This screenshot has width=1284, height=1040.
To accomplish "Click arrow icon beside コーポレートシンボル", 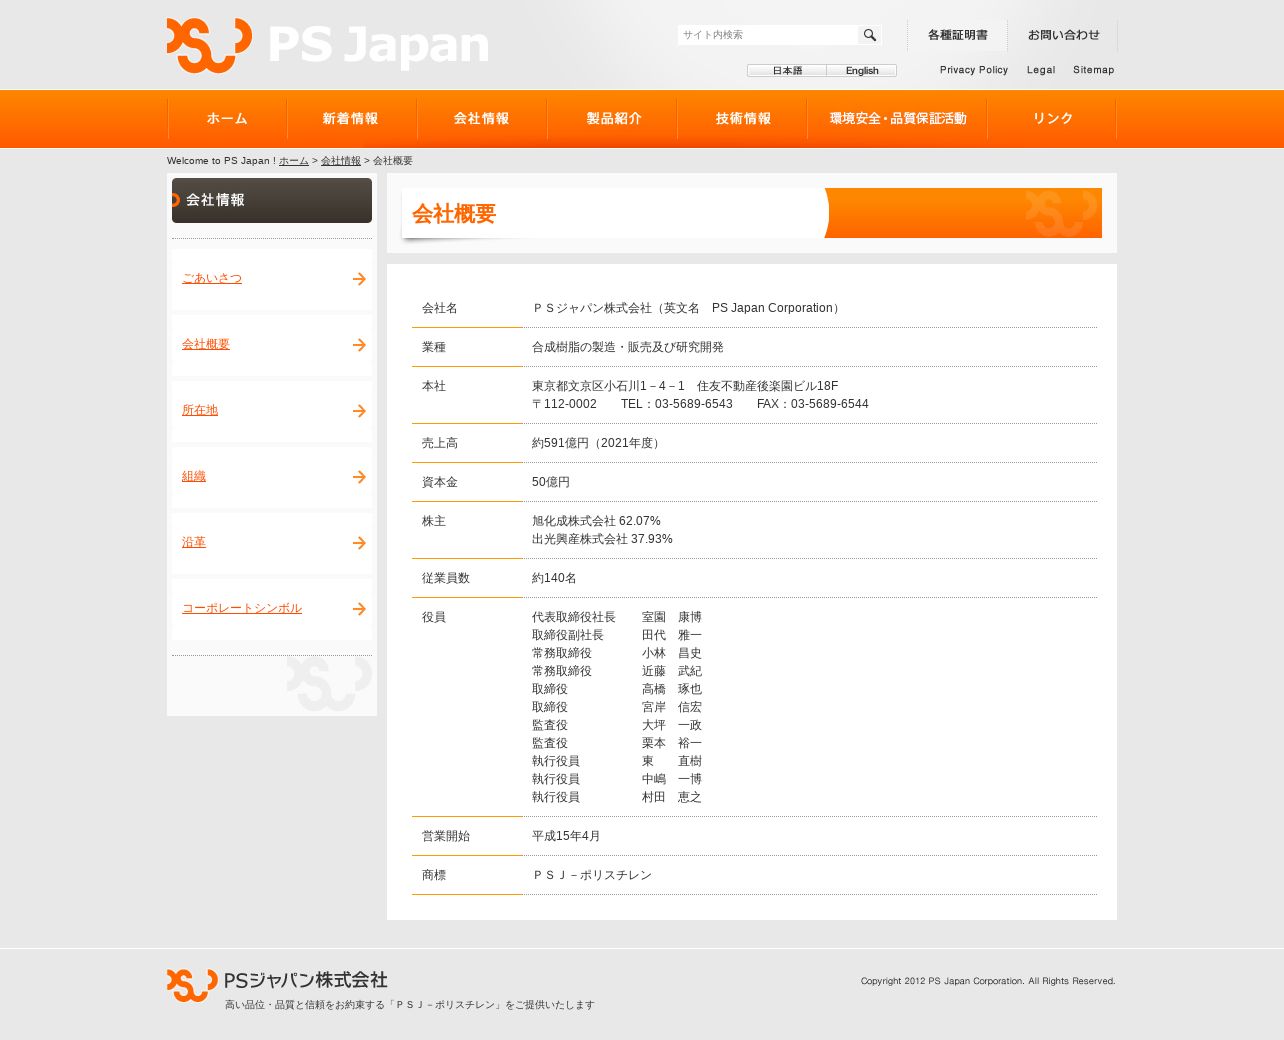I will pyautogui.click(x=359, y=609).
